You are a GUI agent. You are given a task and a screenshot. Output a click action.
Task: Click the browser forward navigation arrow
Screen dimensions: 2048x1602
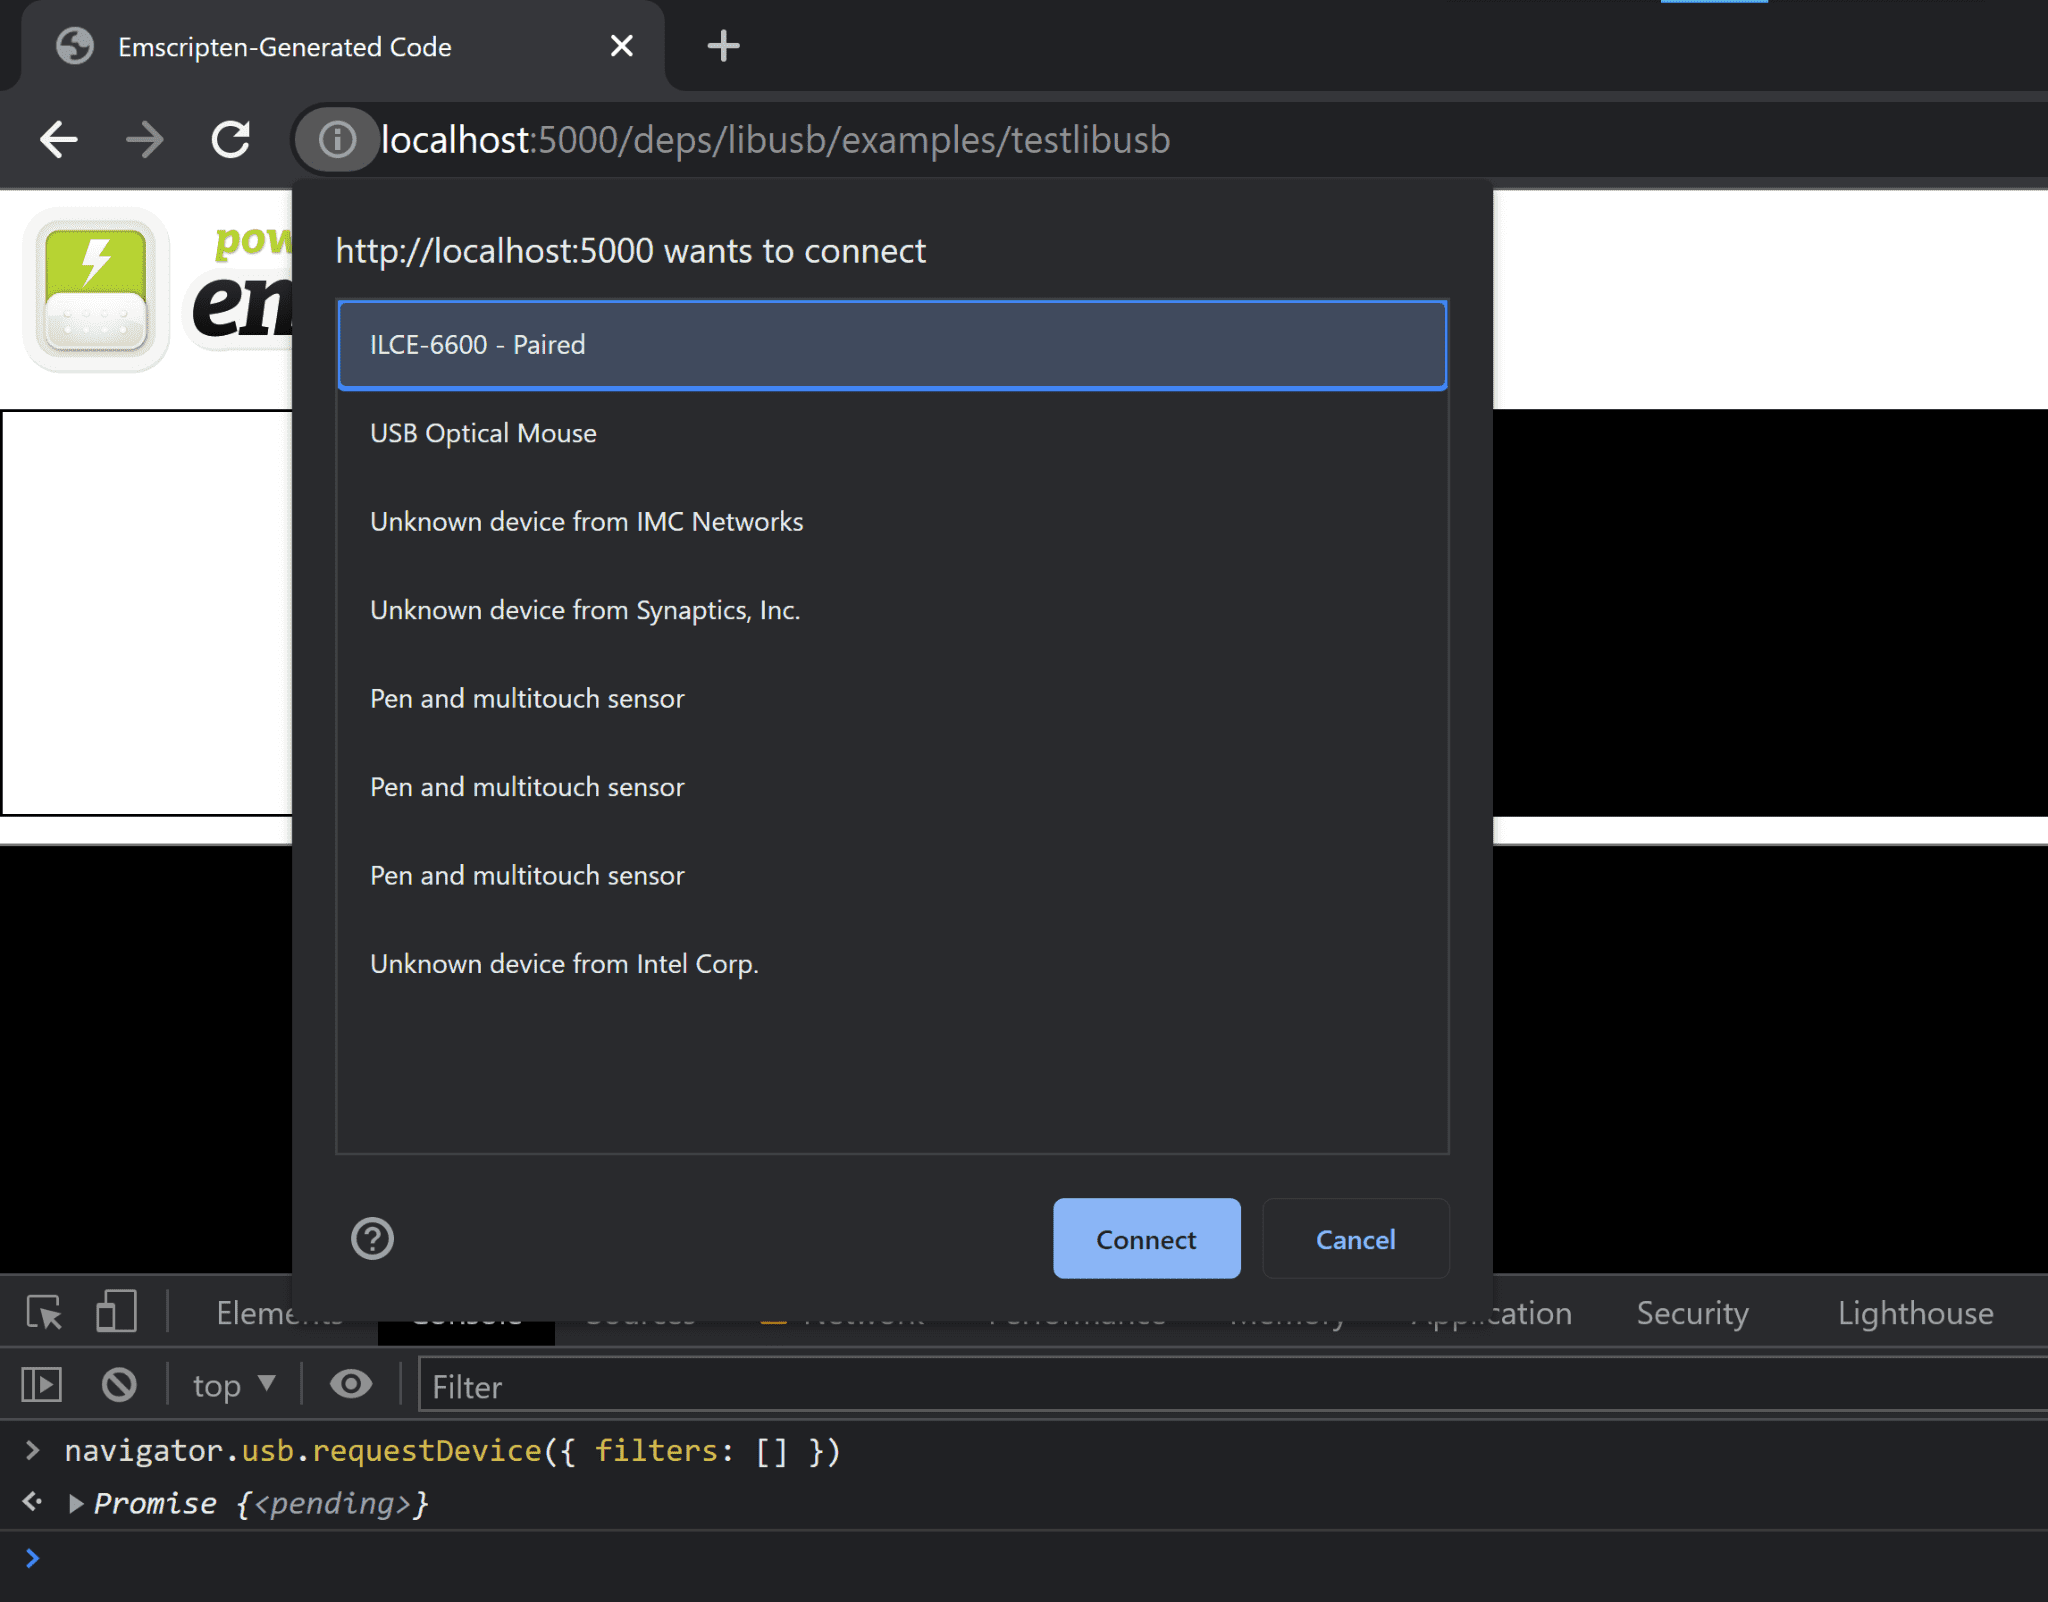coord(148,140)
